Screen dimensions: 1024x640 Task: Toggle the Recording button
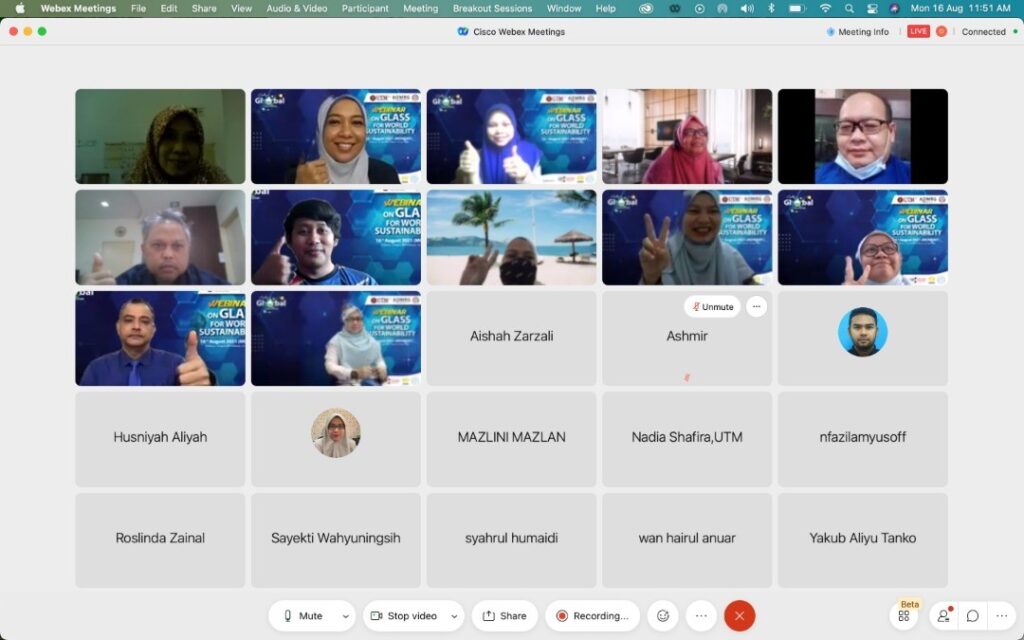(x=592, y=616)
